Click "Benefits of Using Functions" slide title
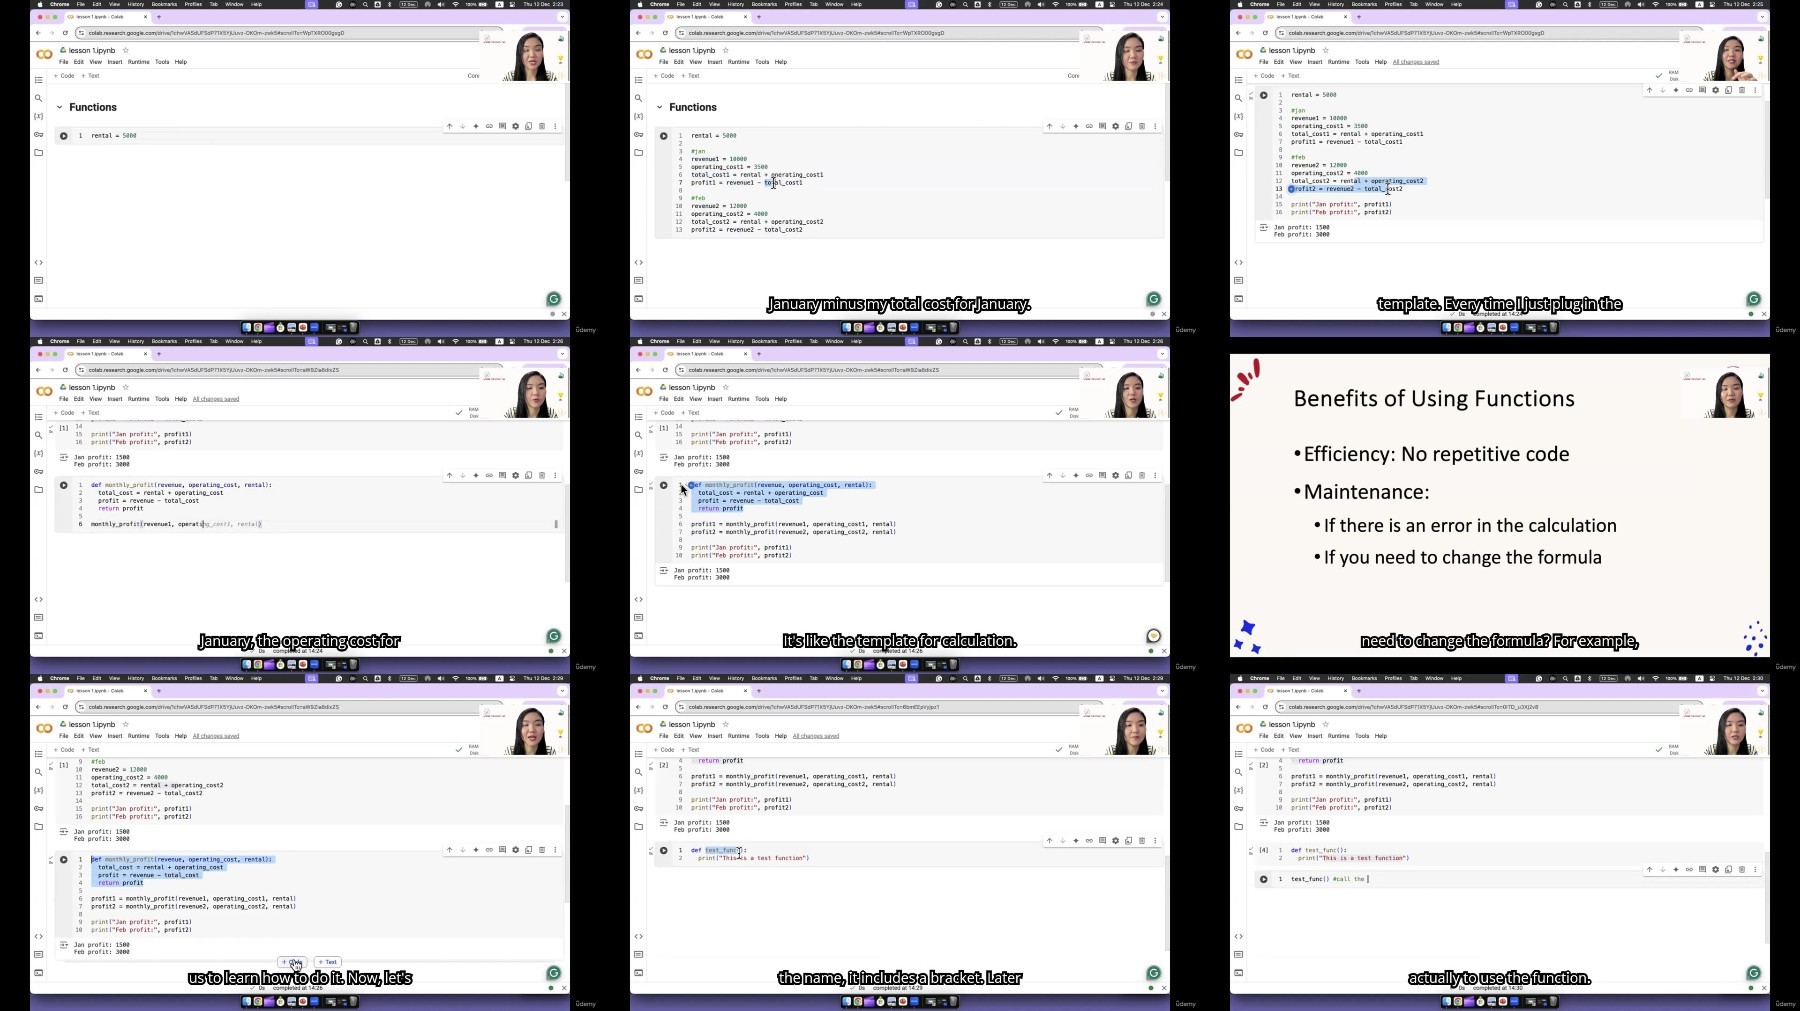This screenshot has height=1011, width=1800. pyautogui.click(x=1434, y=398)
